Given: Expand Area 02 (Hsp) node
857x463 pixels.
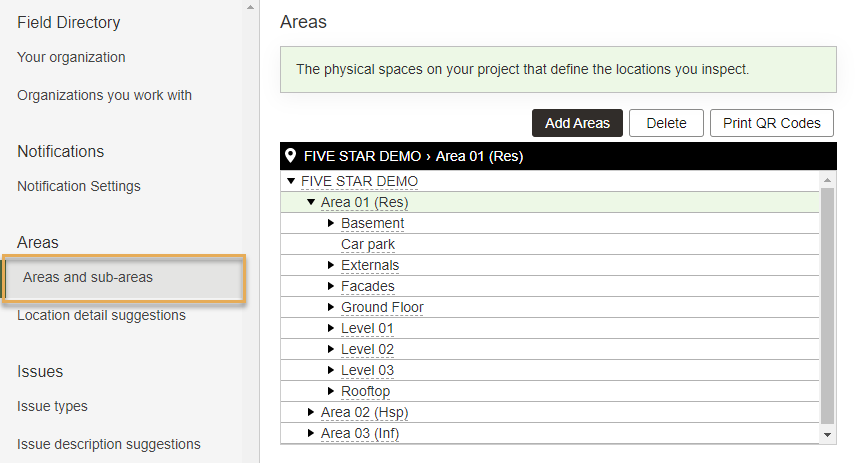Looking at the screenshot, I should 310,412.
